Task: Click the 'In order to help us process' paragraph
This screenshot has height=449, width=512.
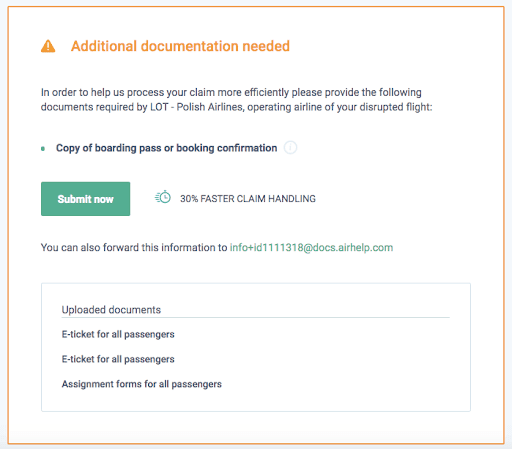Action: pyautogui.click(x=236, y=100)
